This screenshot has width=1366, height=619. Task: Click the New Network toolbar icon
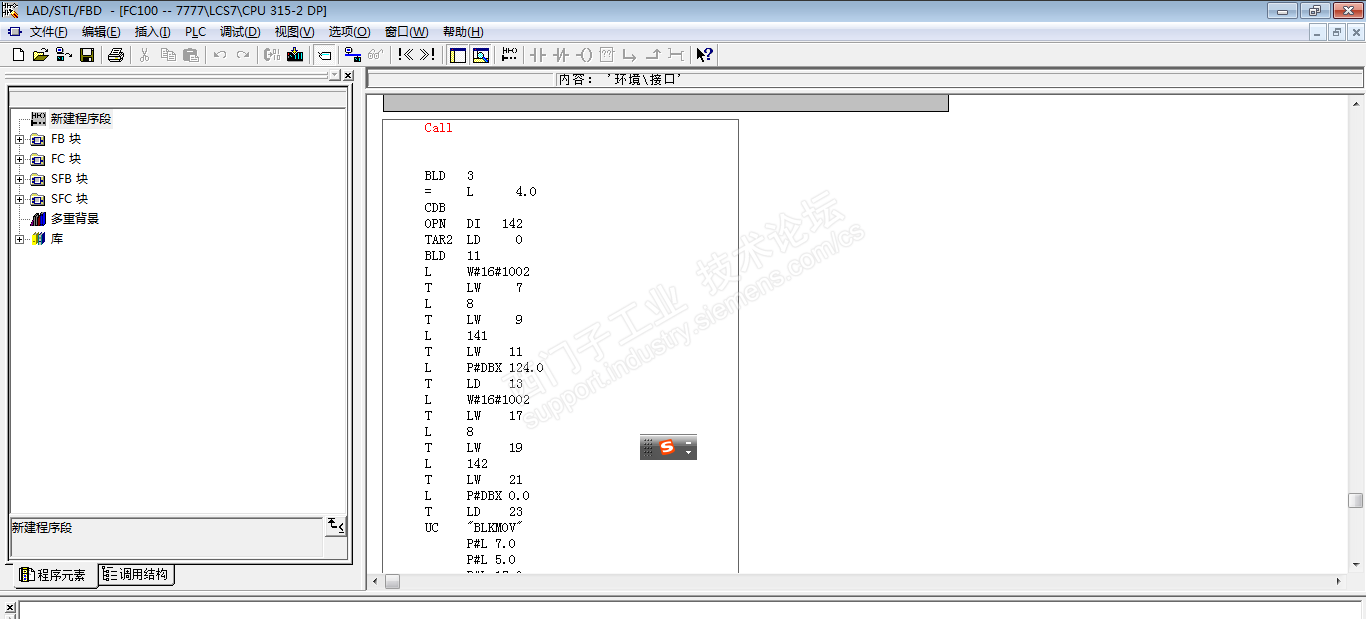coord(510,55)
